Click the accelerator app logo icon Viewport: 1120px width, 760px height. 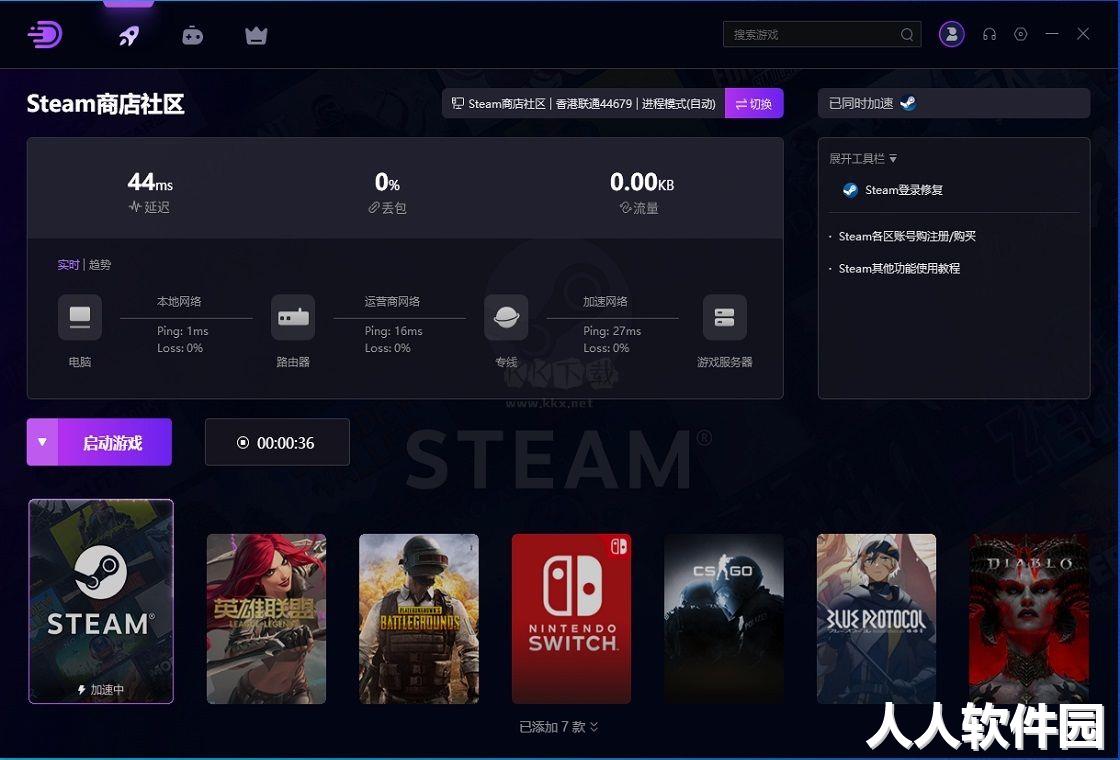(45, 34)
